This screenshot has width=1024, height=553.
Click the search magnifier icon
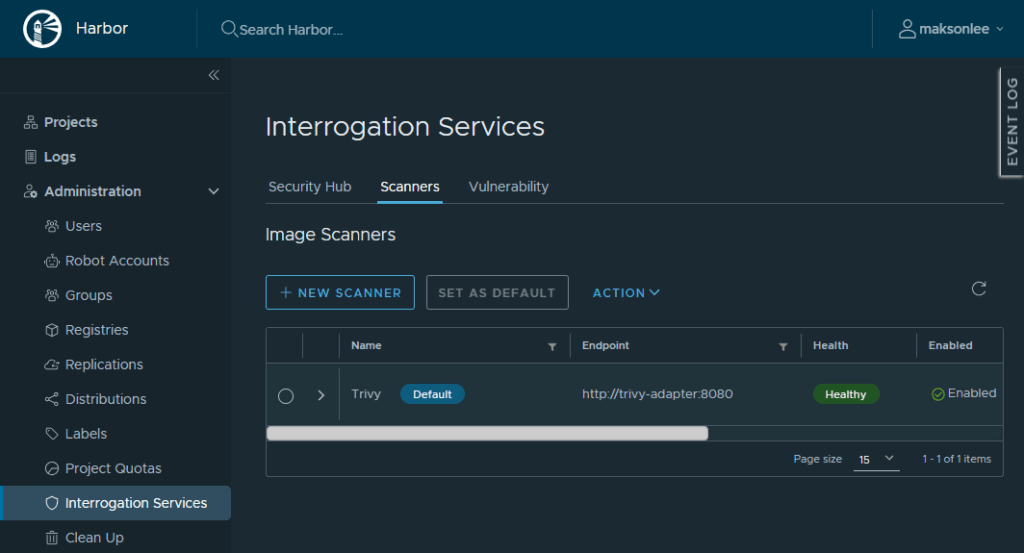[229, 29]
